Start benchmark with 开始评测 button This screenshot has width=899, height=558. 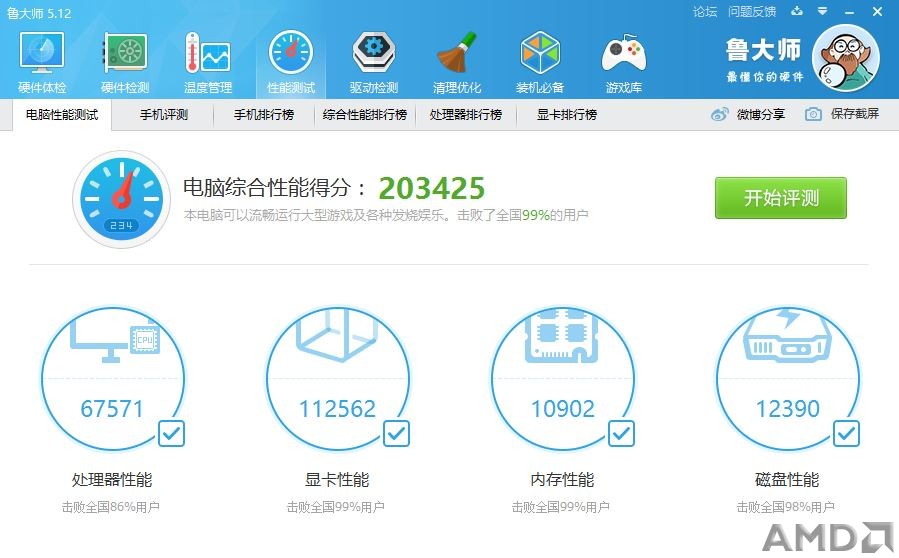coord(781,198)
